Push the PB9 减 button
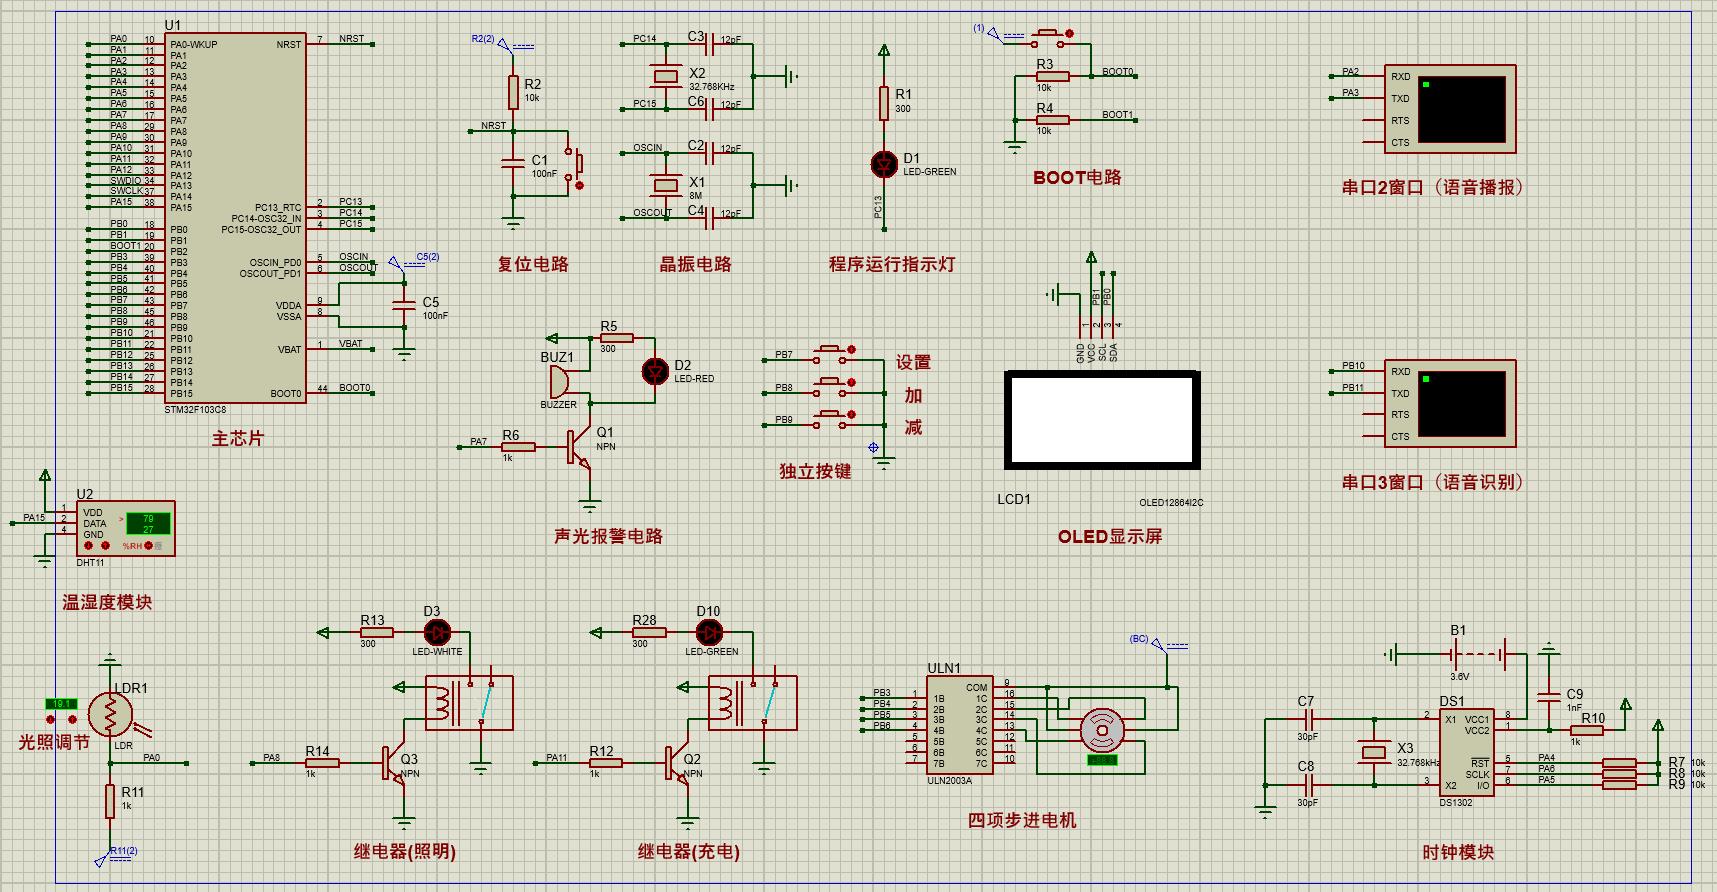The image size is (1717, 892). point(833,419)
